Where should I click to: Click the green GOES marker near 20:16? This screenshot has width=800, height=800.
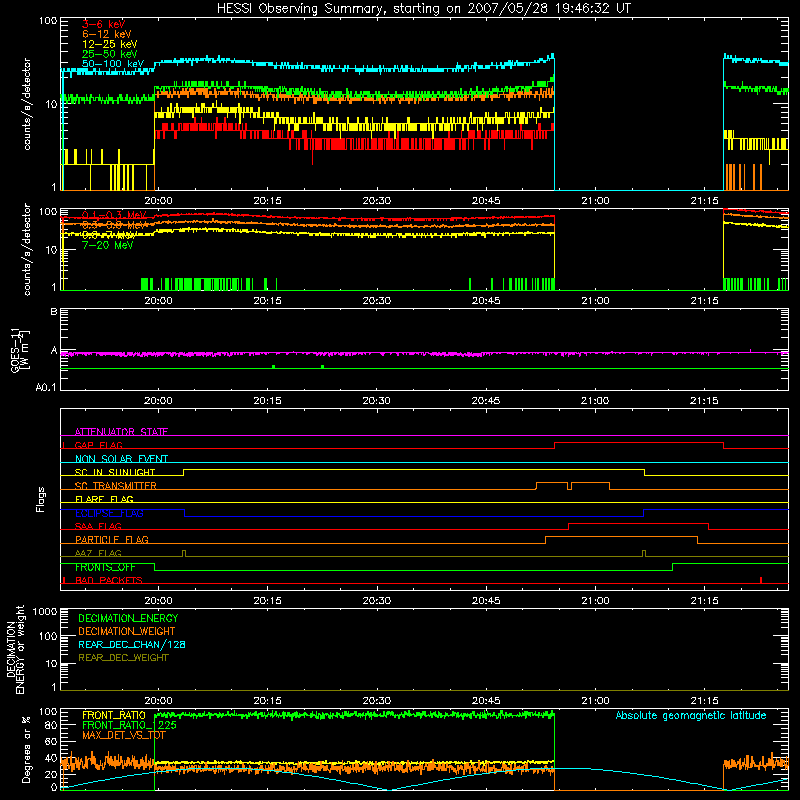coord(273,366)
